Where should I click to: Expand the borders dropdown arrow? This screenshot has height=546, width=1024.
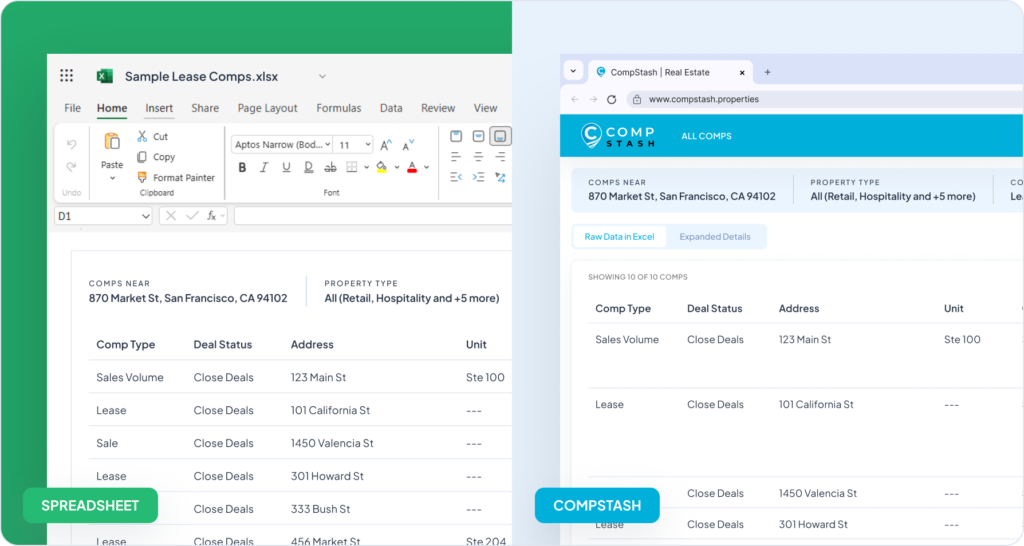click(x=366, y=168)
